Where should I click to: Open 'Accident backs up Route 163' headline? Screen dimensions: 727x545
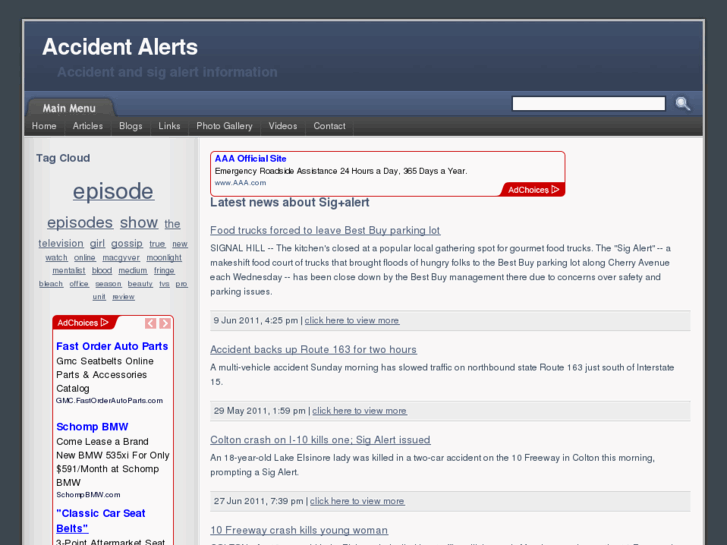(313, 349)
